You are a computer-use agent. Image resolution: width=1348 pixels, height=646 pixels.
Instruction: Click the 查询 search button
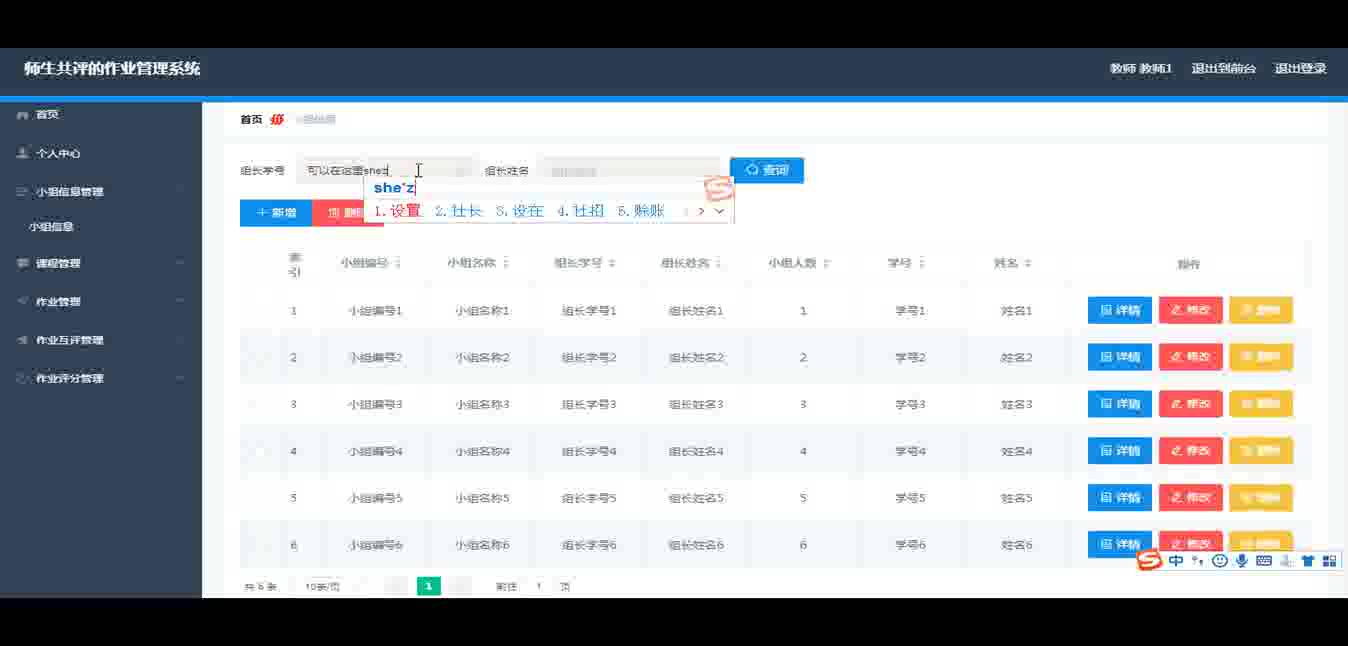point(766,171)
